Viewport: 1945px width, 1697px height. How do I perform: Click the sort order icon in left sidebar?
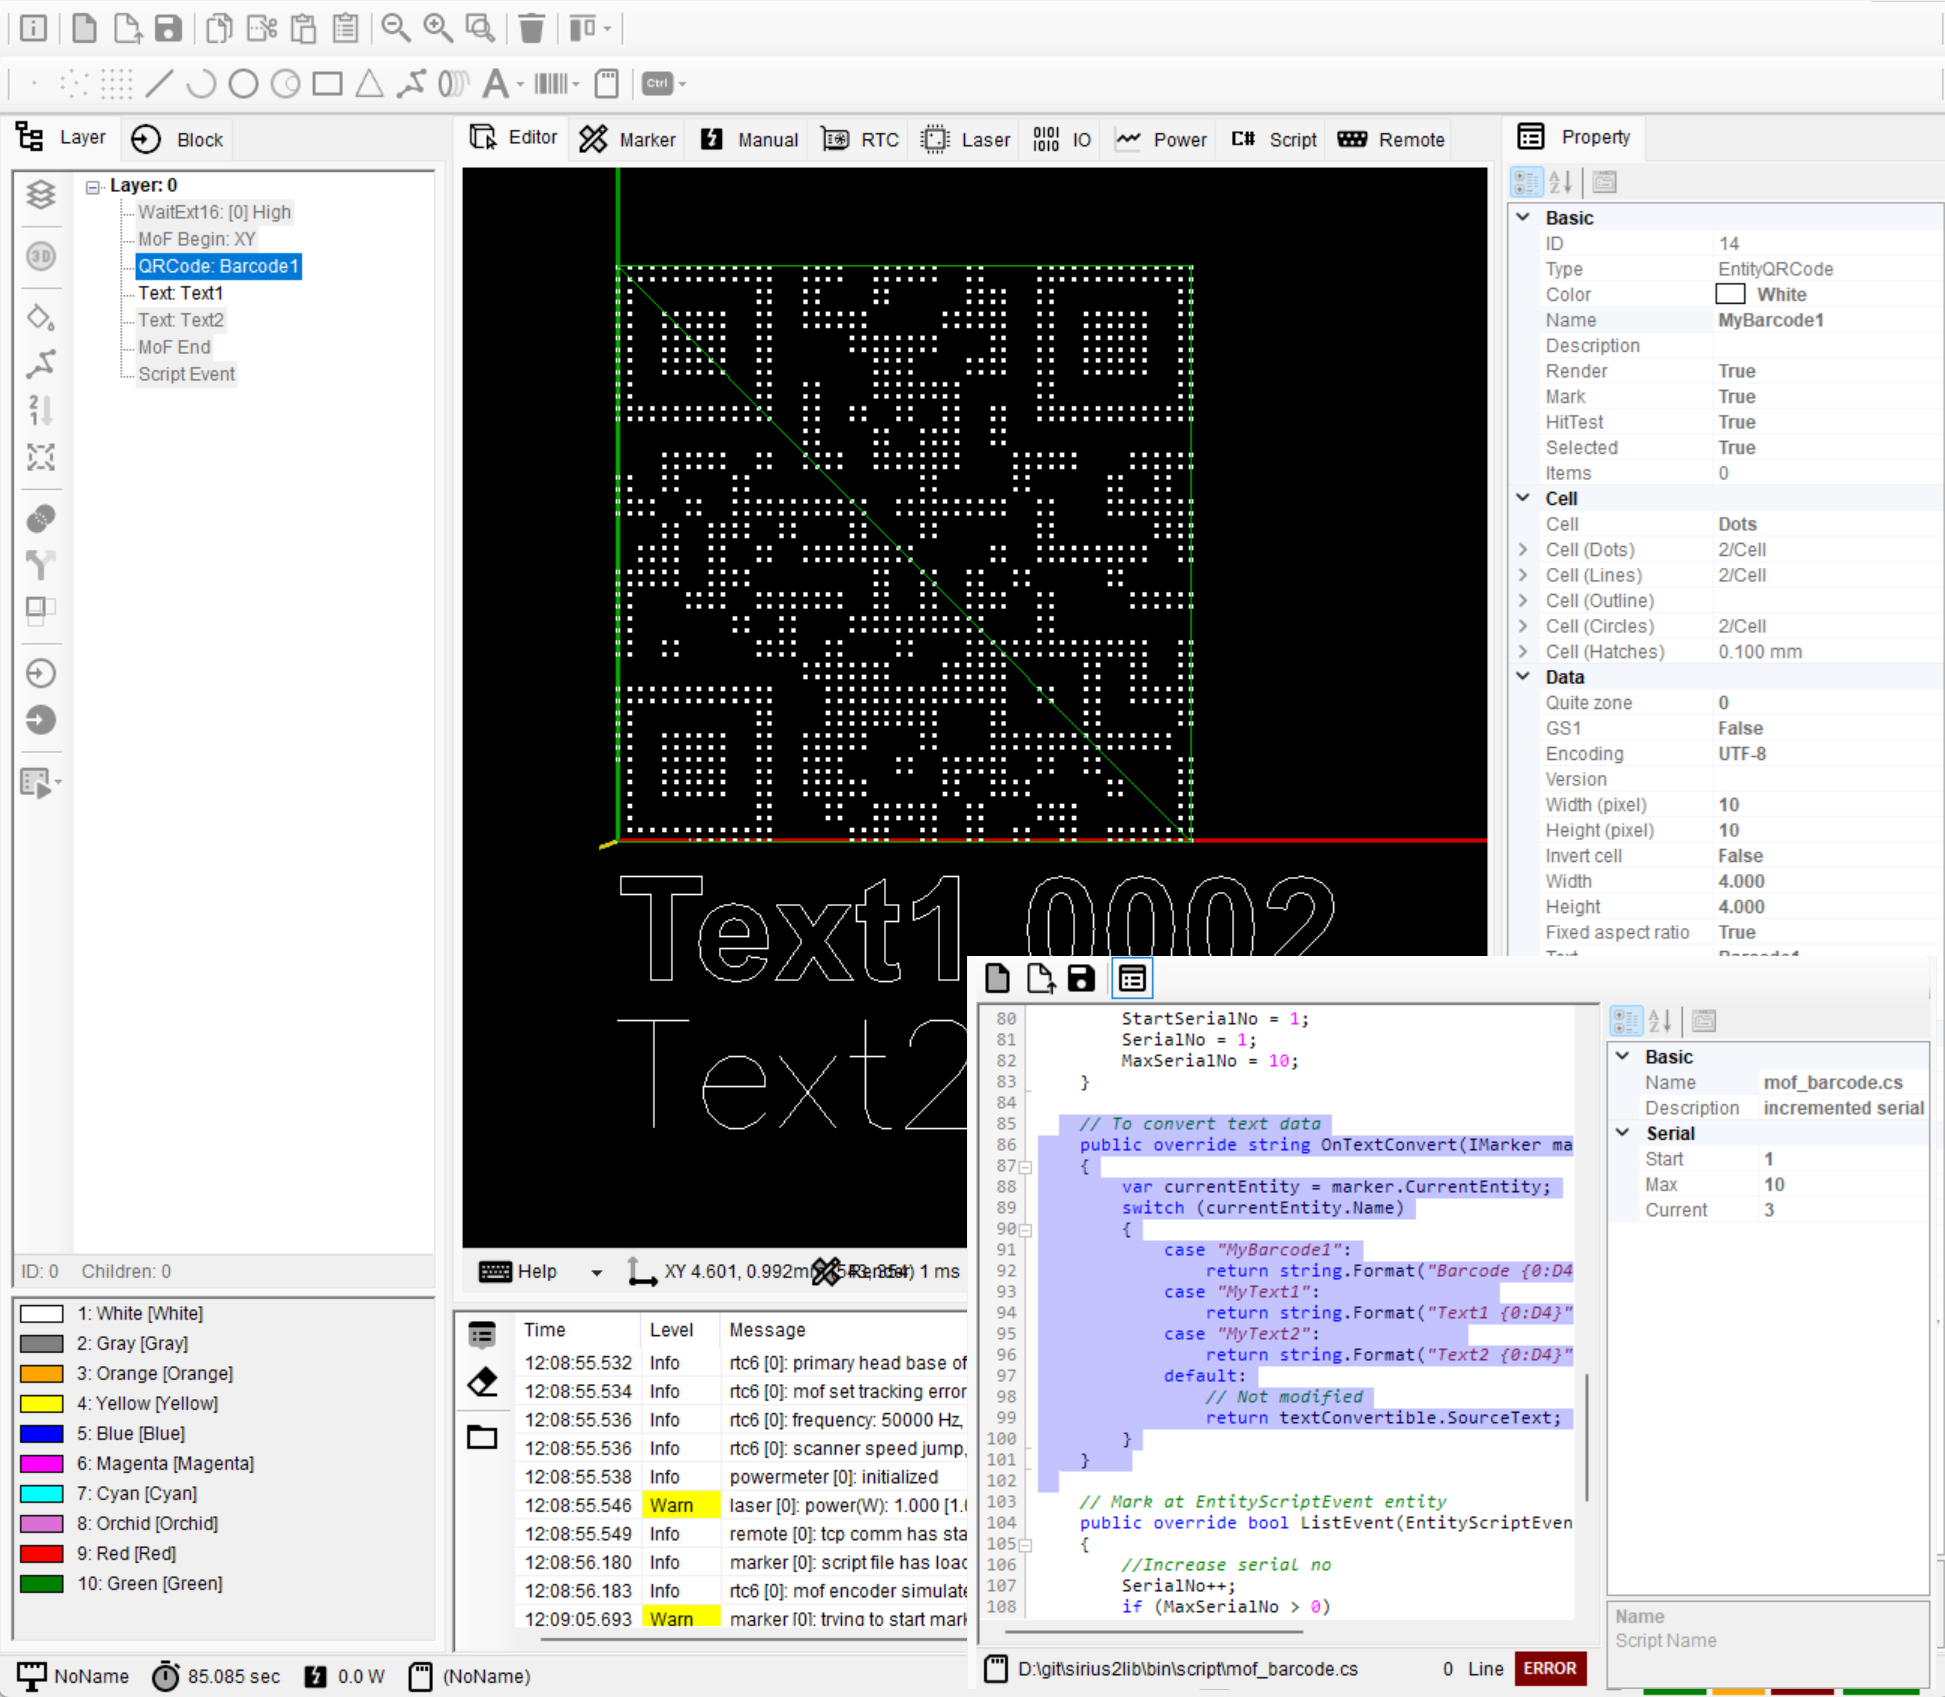41,410
